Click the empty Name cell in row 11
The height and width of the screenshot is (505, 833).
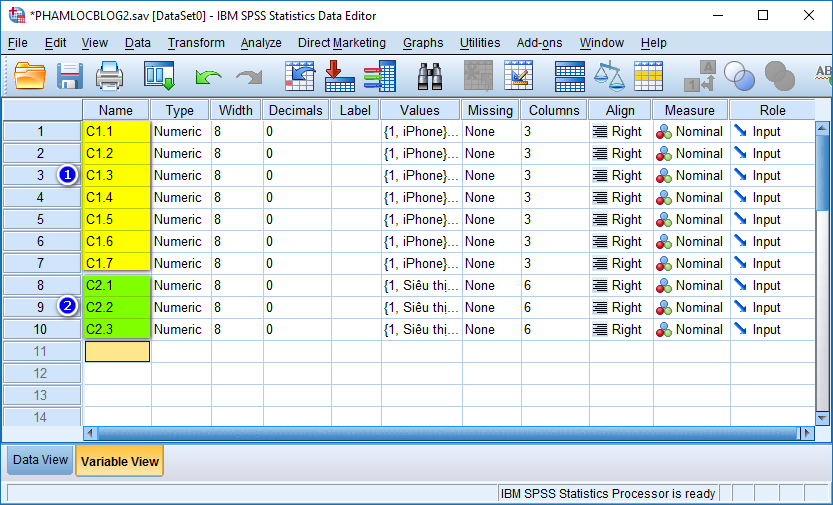click(117, 352)
